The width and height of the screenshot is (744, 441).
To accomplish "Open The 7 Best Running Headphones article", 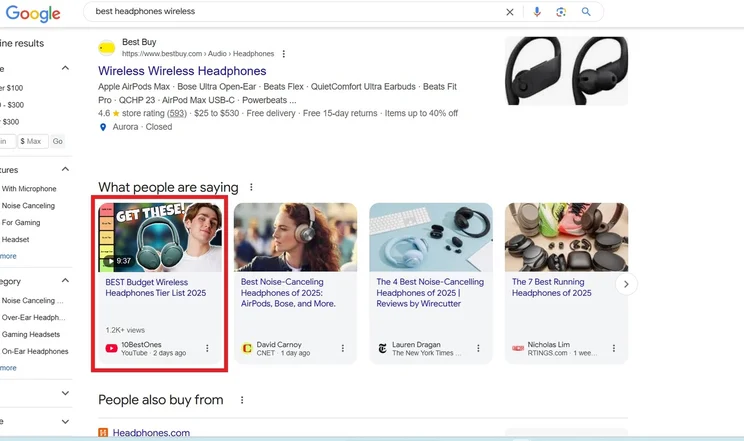I will point(551,287).
